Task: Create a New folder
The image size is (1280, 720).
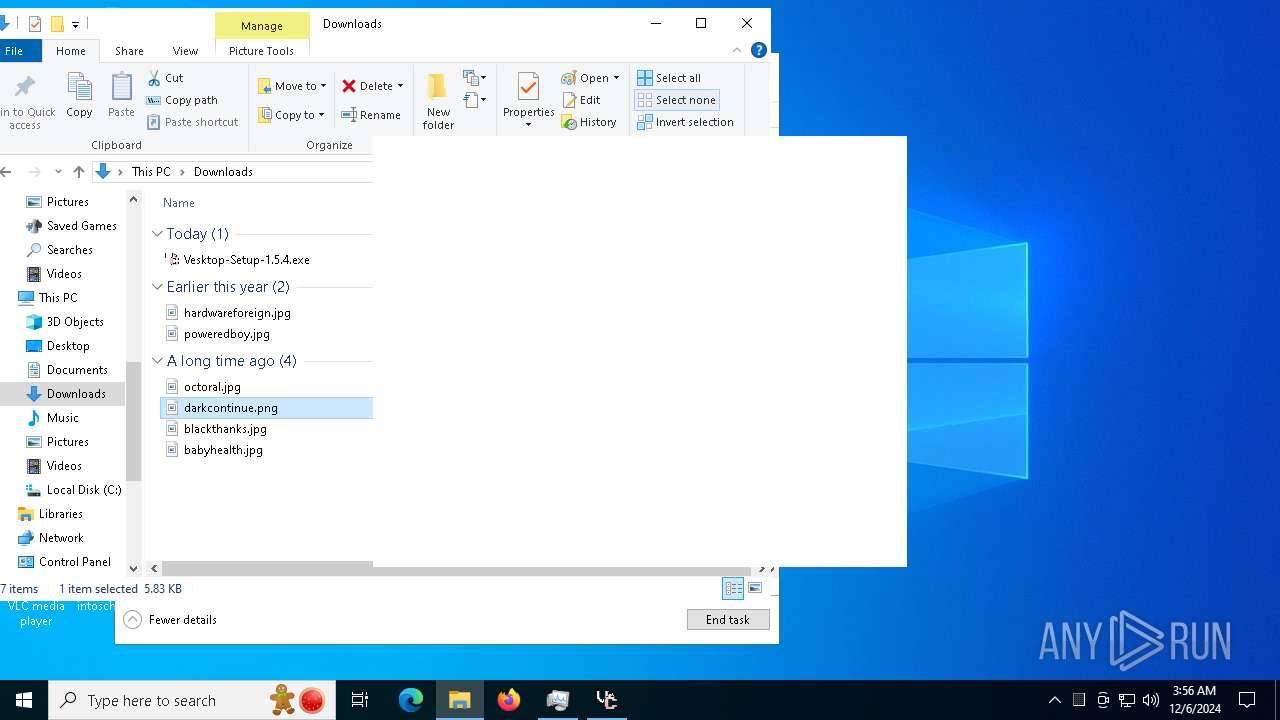Action: (x=438, y=101)
